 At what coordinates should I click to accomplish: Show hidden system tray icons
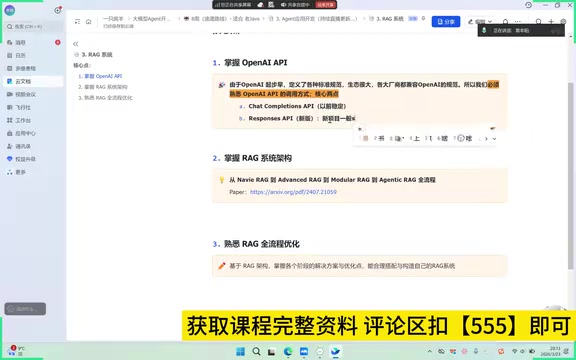pyautogui.click(x=429, y=352)
